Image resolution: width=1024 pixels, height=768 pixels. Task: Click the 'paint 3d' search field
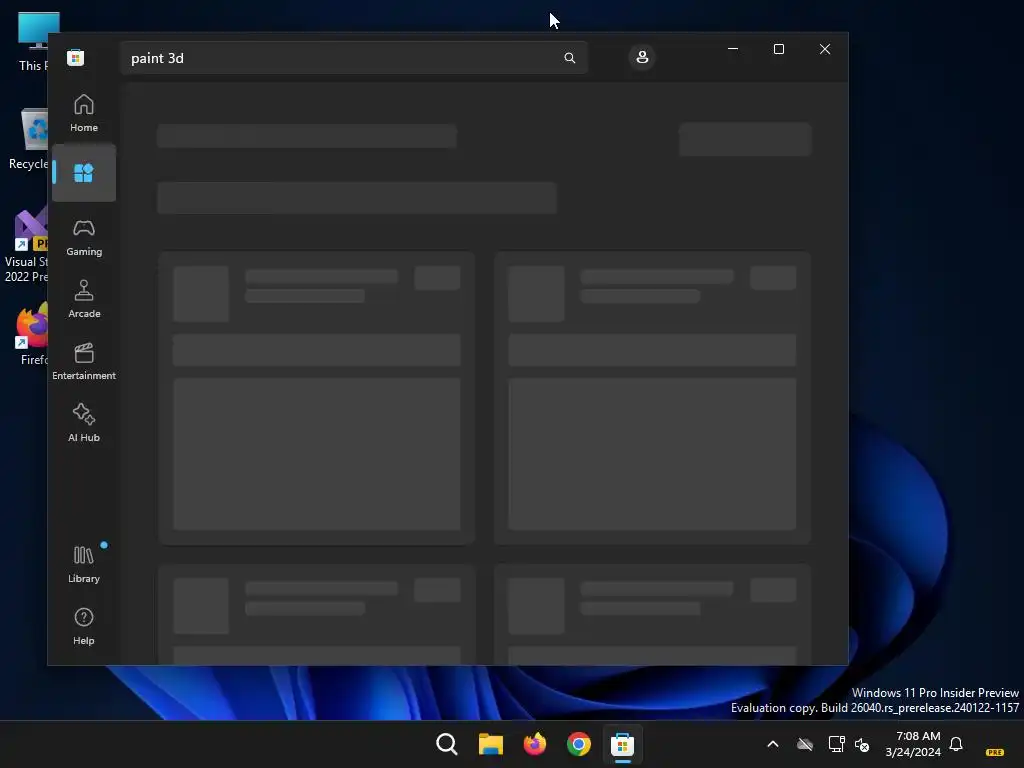[354, 58]
